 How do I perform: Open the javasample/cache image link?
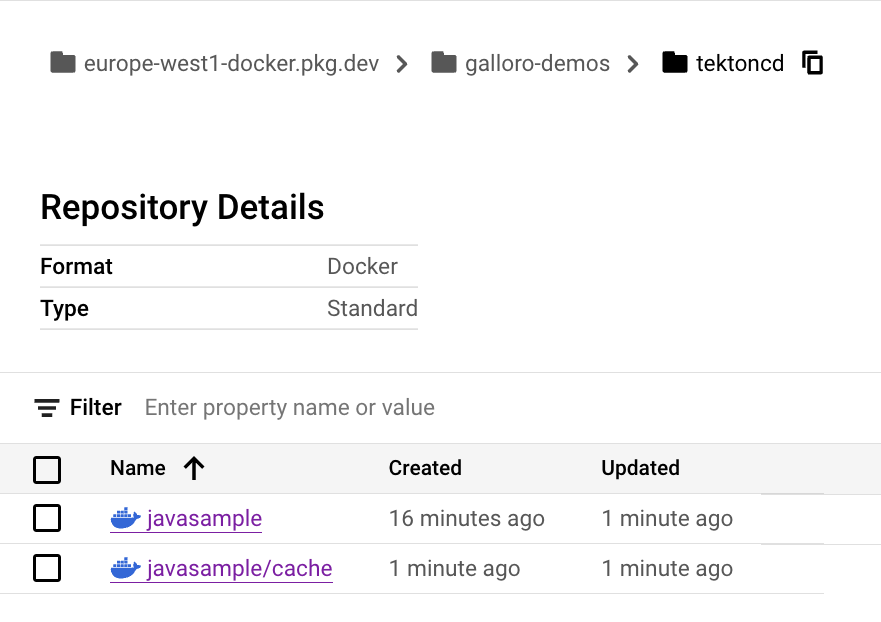(239, 569)
